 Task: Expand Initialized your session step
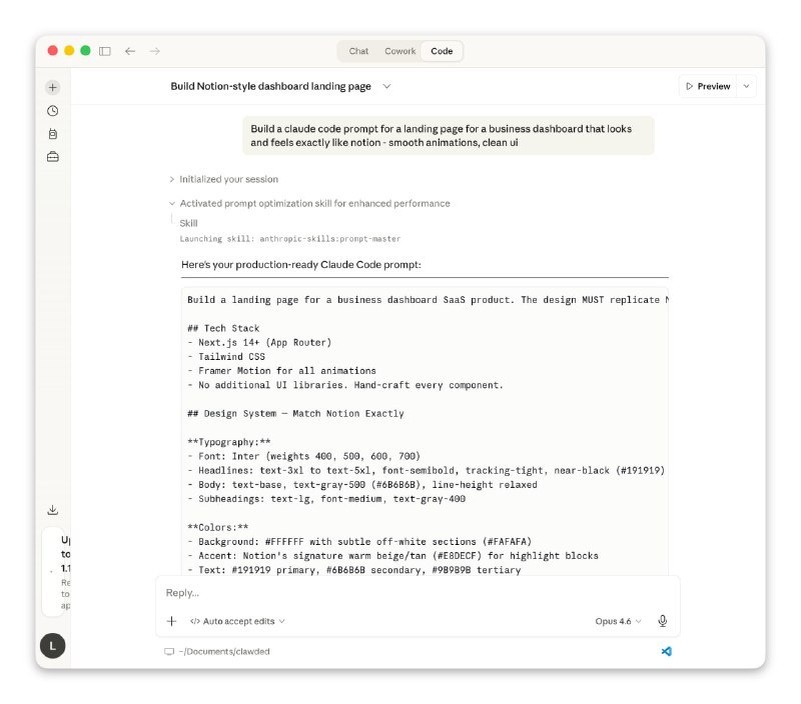224,179
